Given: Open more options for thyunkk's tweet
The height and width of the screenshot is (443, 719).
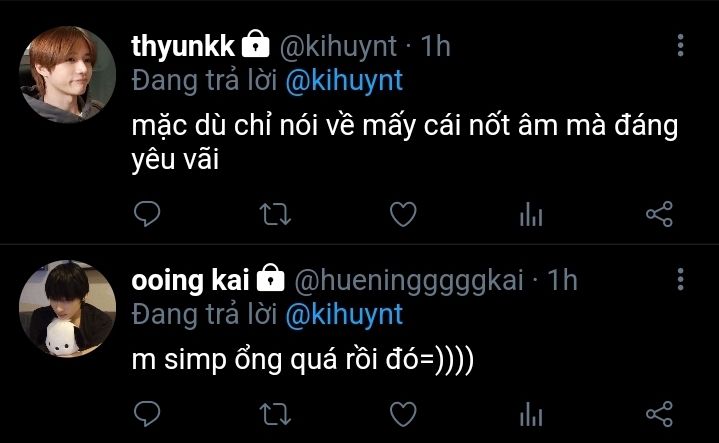Looking at the screenshot, I should [x=681, y=46].
